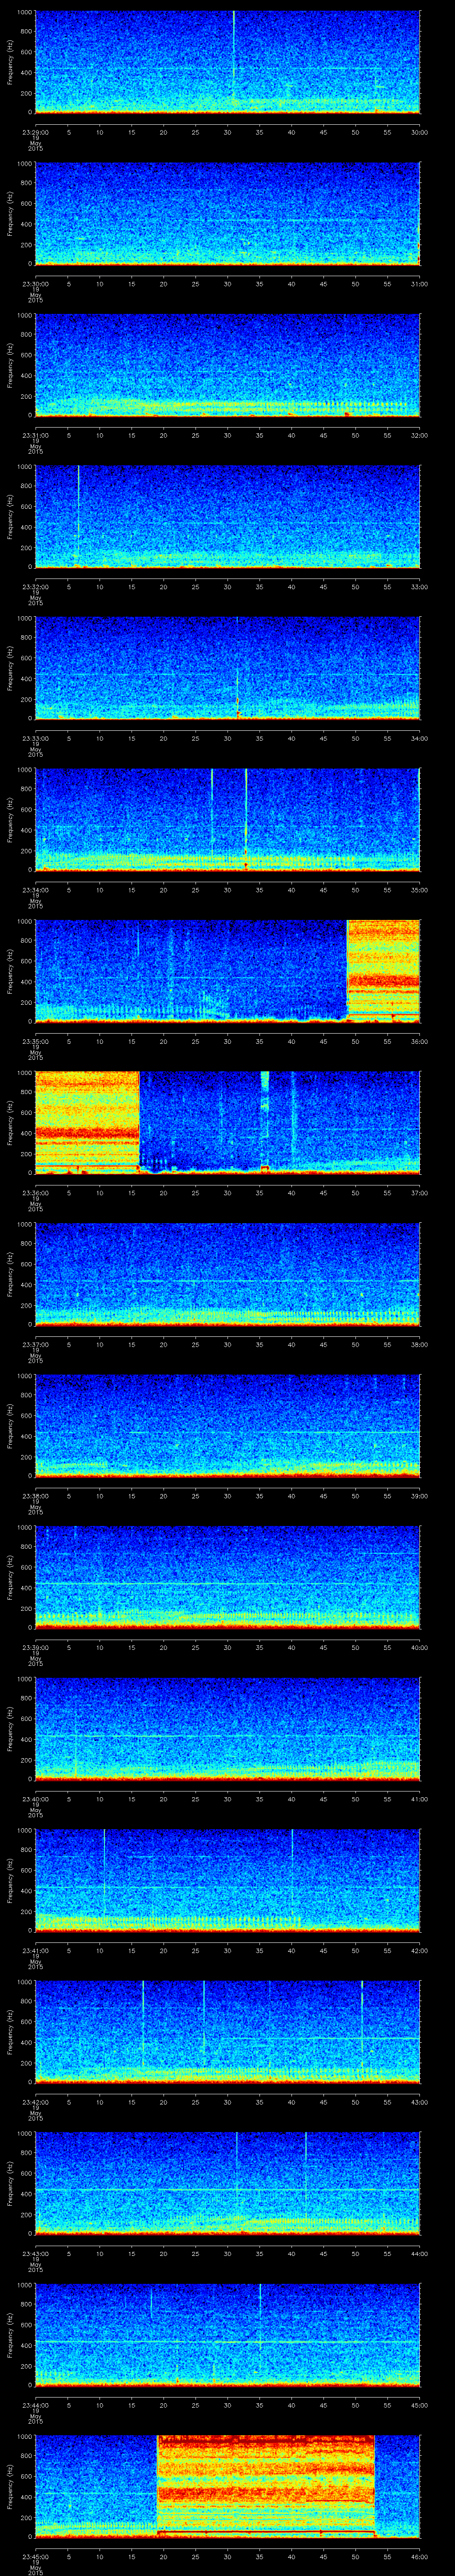Click the 23:29:00 start time label
The height and width of the screenshot is (2576, 455).
[x=35, y=132]
